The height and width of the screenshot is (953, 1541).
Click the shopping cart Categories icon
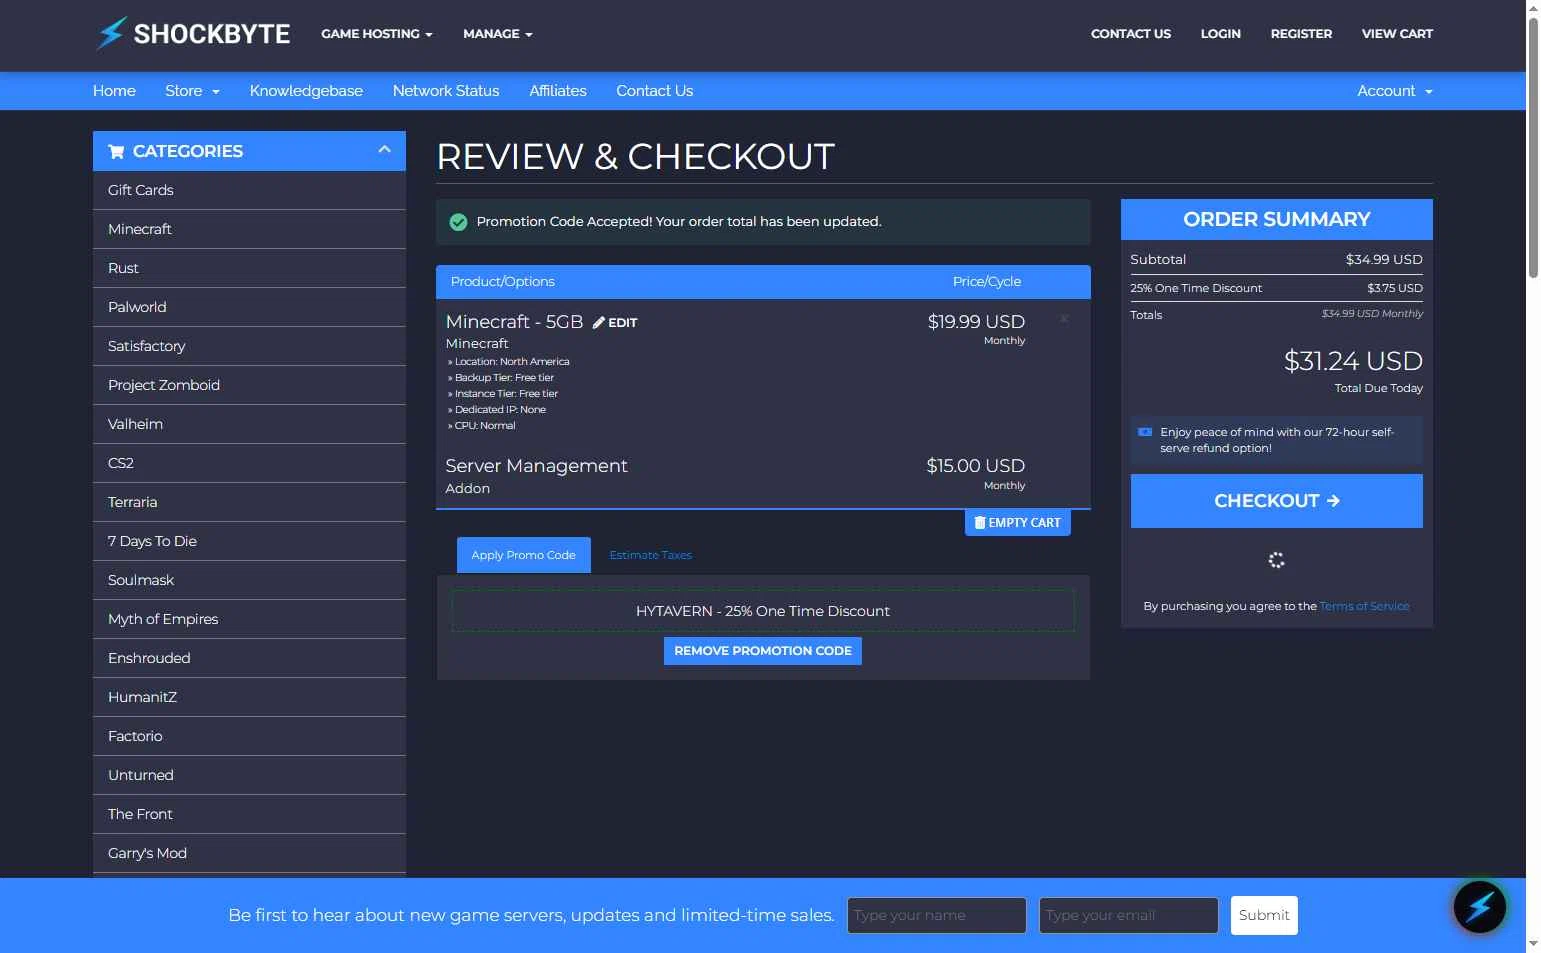click(x=116, y=152)
